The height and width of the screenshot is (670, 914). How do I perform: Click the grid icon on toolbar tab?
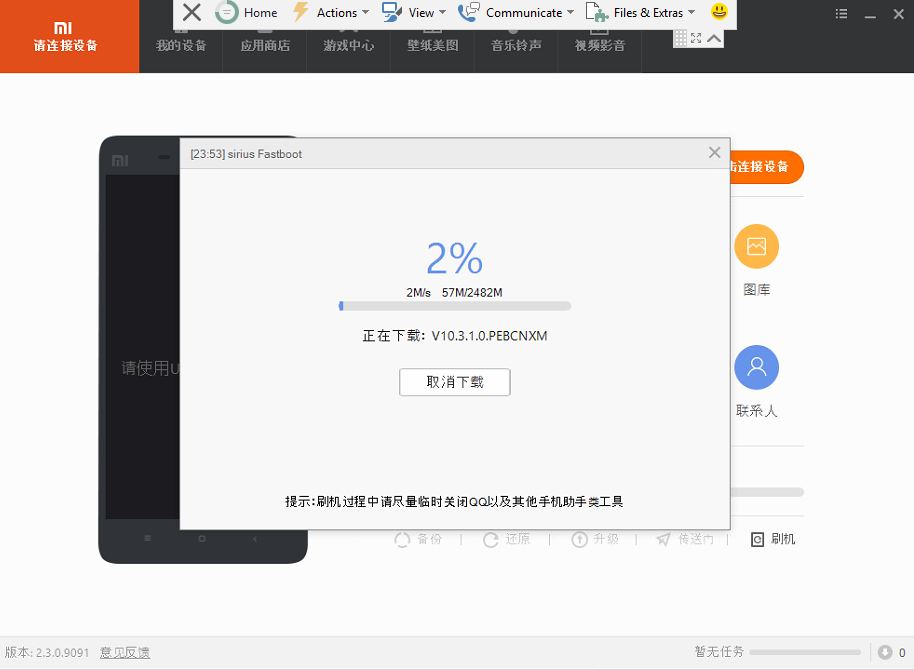coord(680,38)
